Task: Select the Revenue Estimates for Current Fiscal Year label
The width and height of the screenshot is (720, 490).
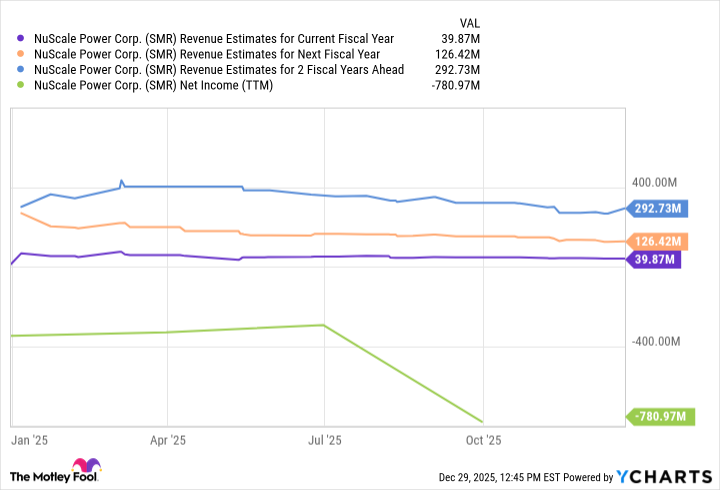Action: click(214, 38)
